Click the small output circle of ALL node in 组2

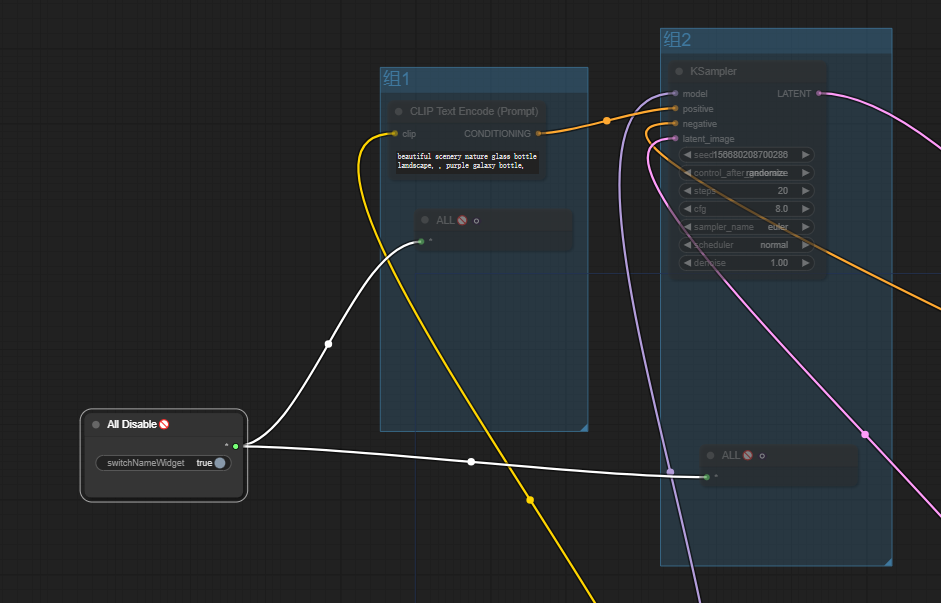[x=762, y=456]
